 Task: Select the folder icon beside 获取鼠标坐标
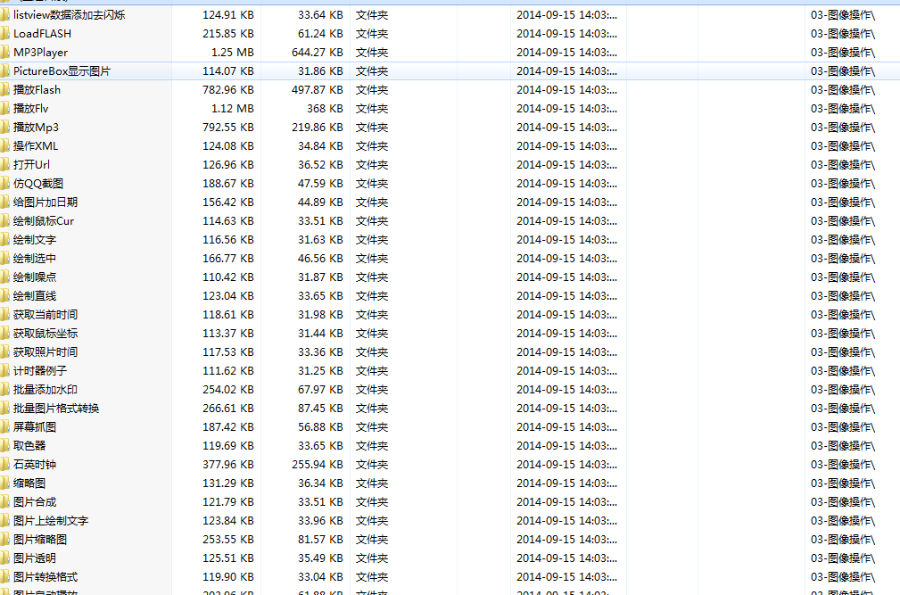5,333
